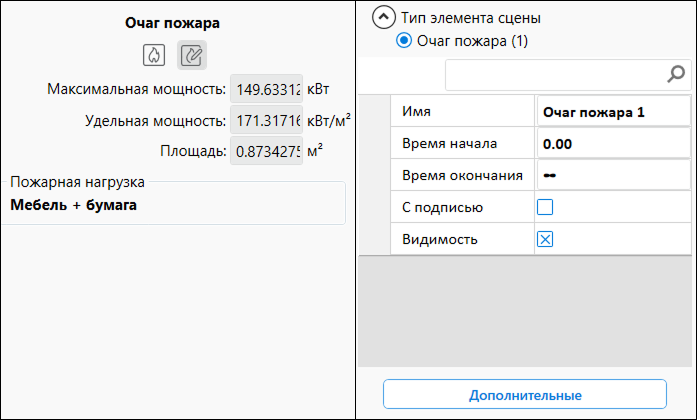Screen dimensions: 697x420
Task: Click the Время окончания property label
Action: 462,176
